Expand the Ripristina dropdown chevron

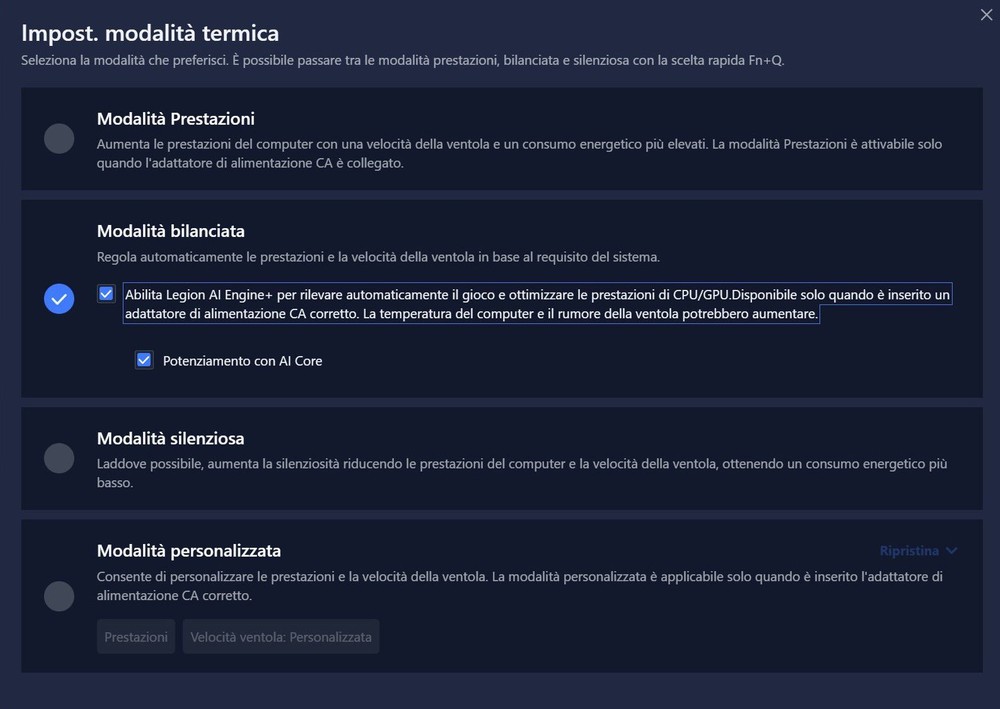951,551
